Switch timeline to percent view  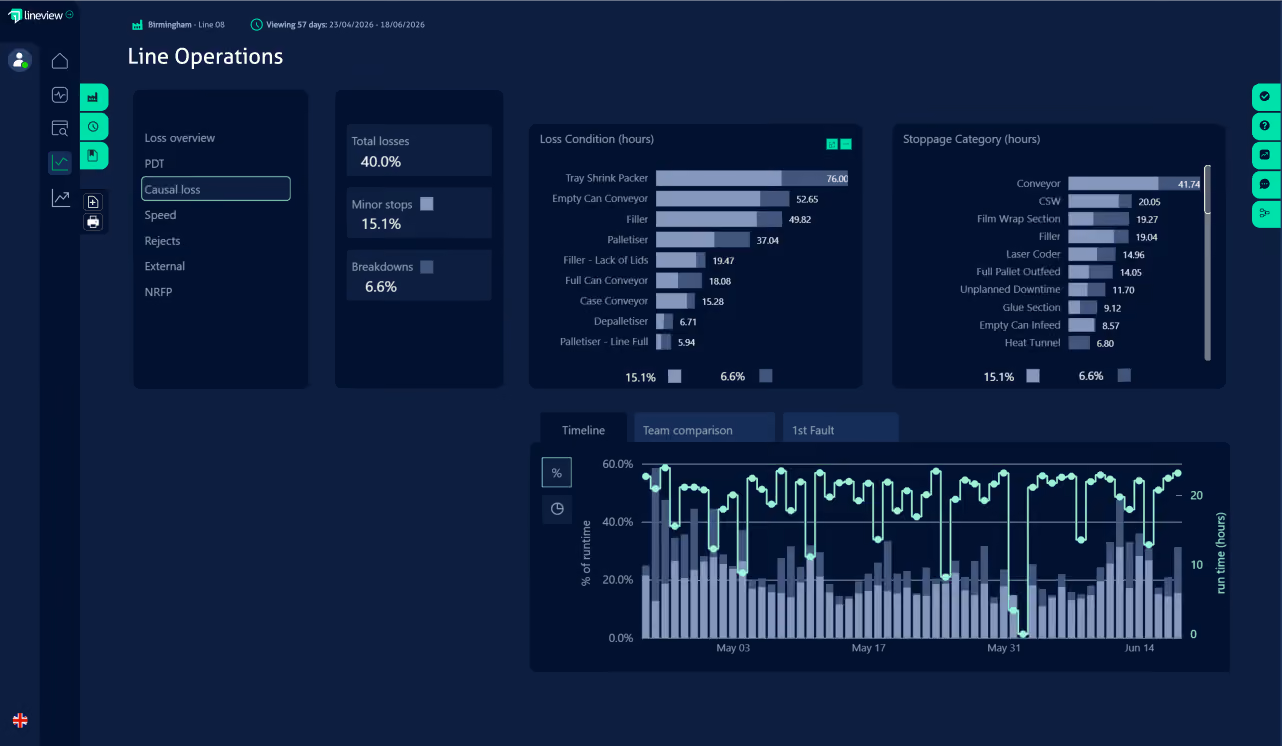pyautogui.click(x=557, y=473)
